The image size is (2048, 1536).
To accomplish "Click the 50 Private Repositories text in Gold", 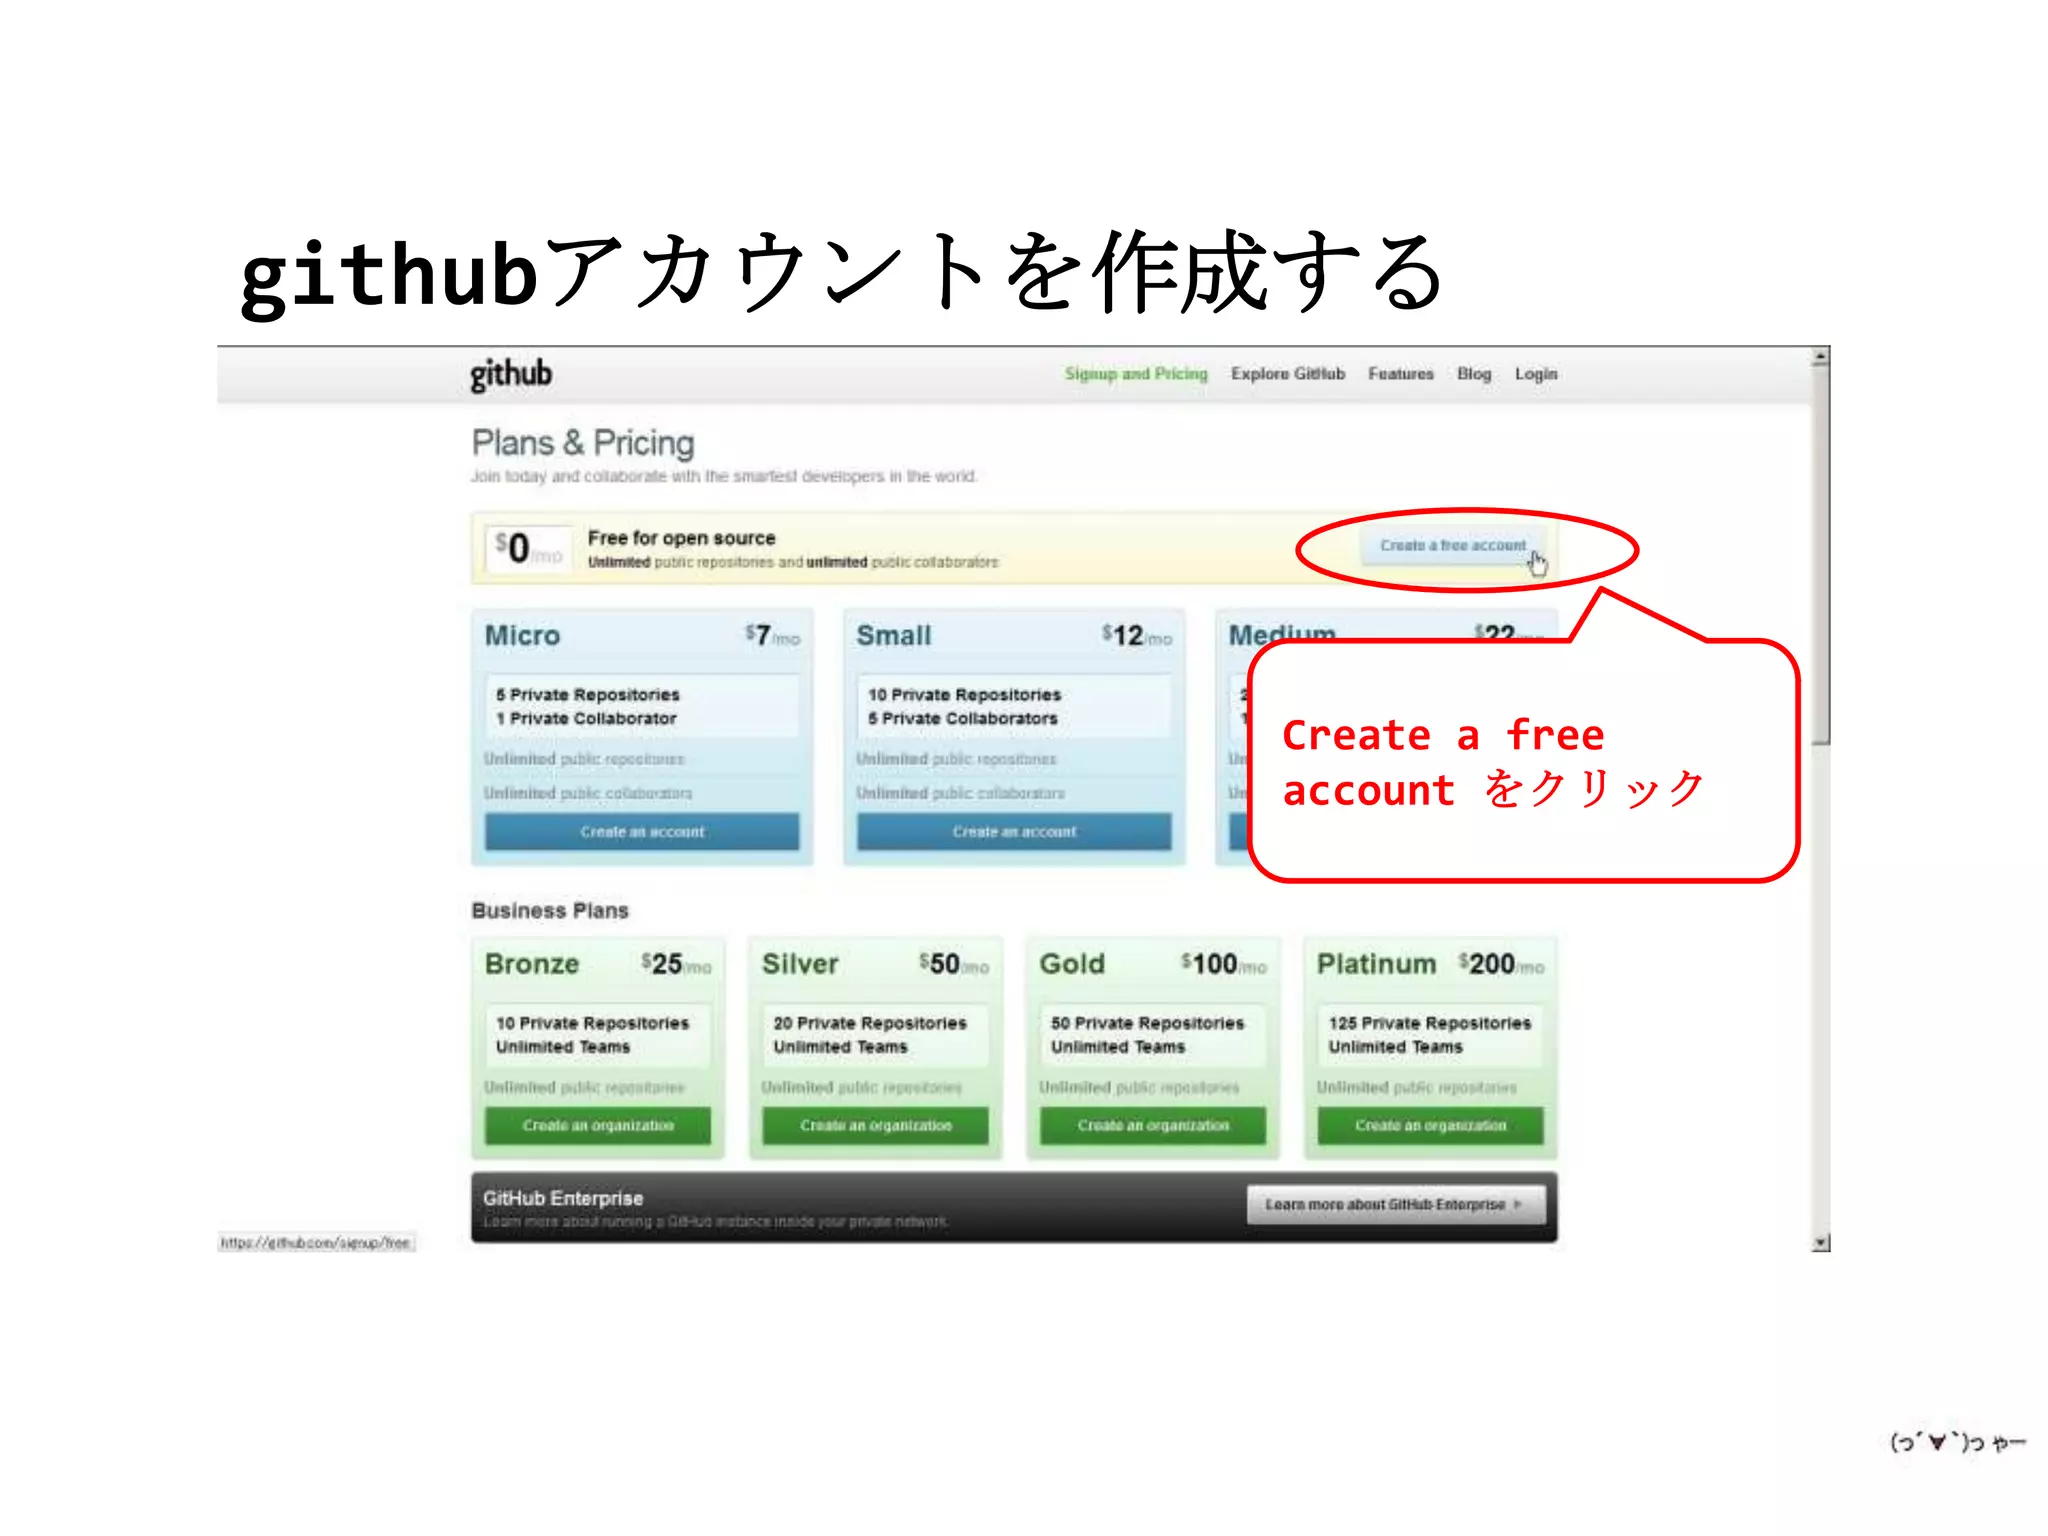I will pos(1147,1023).
